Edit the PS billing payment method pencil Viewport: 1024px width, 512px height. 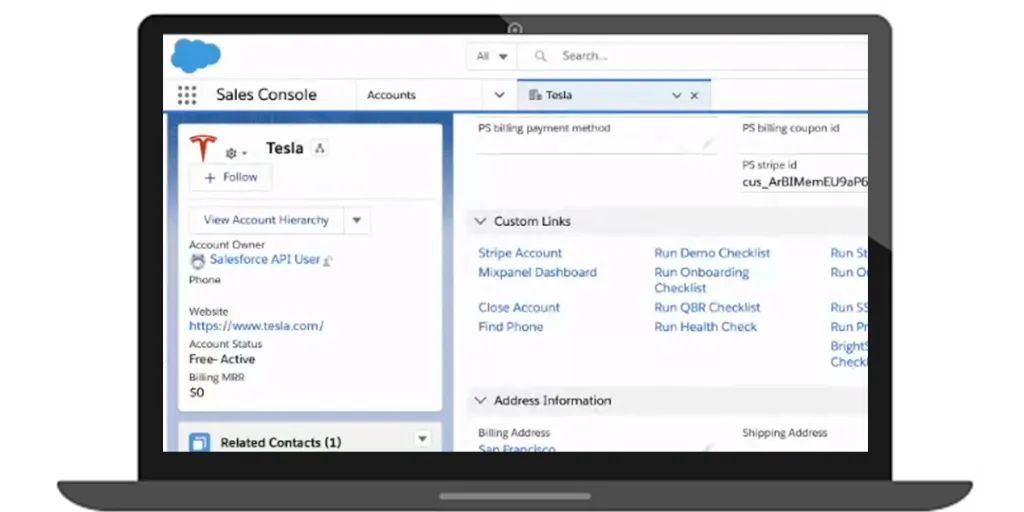[707, 144]
